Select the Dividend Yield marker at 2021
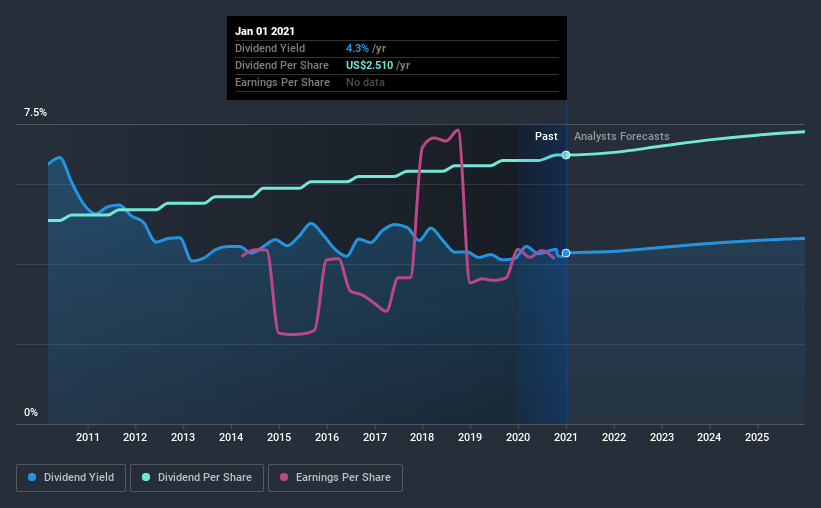 (566, 253)
